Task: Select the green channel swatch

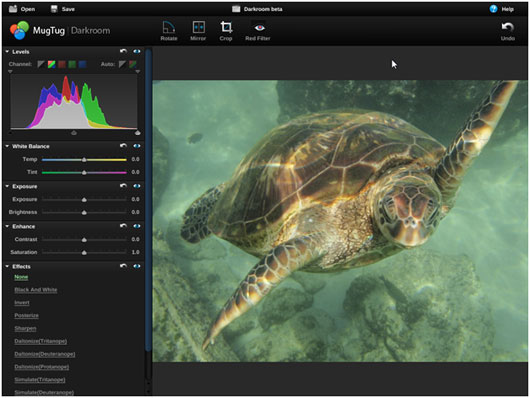Action: click(x=72, y=64)
